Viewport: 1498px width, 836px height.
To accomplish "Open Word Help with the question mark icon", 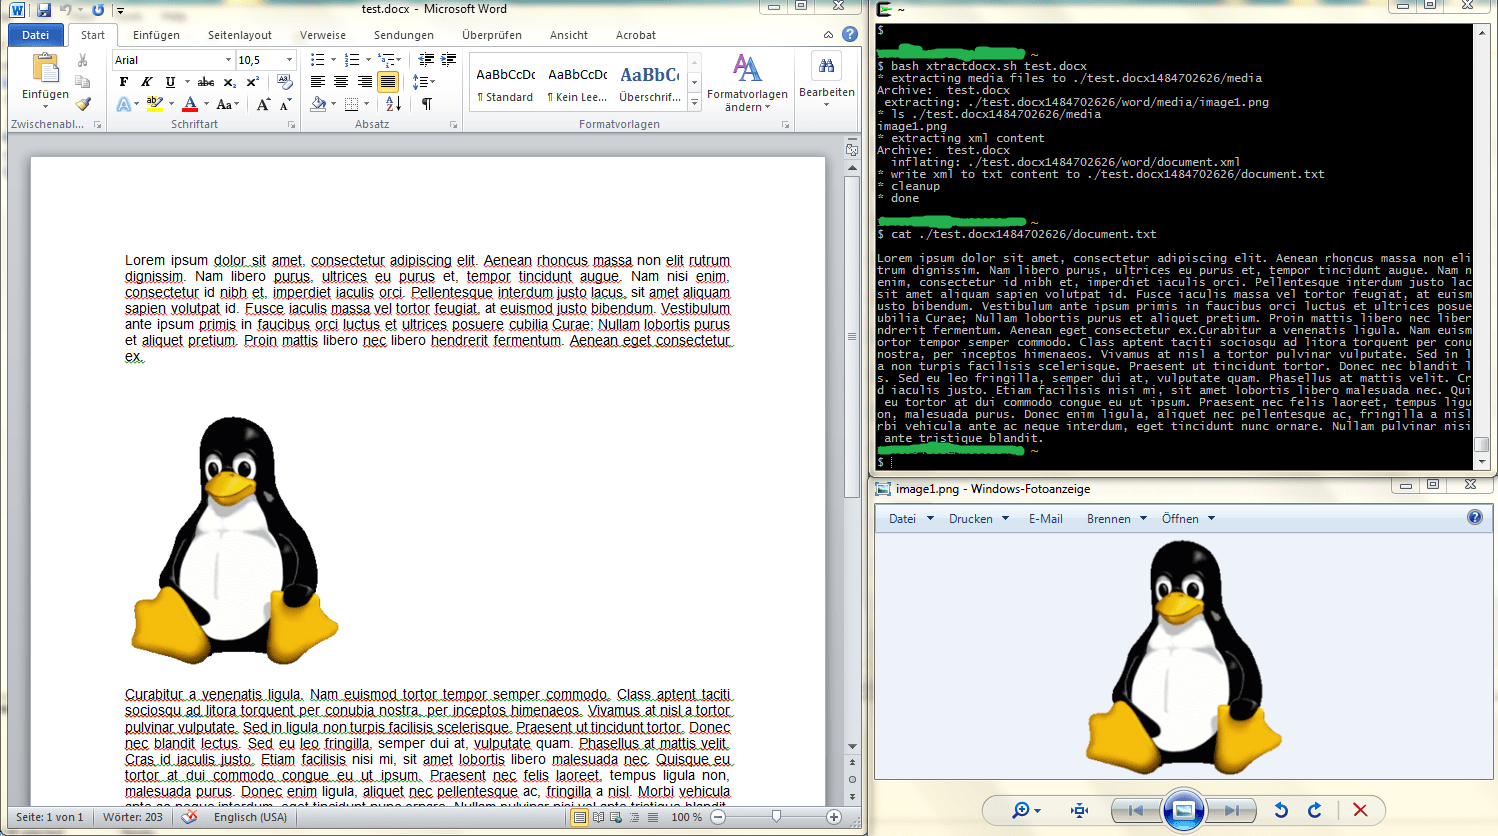I will [x=850, y=34].
